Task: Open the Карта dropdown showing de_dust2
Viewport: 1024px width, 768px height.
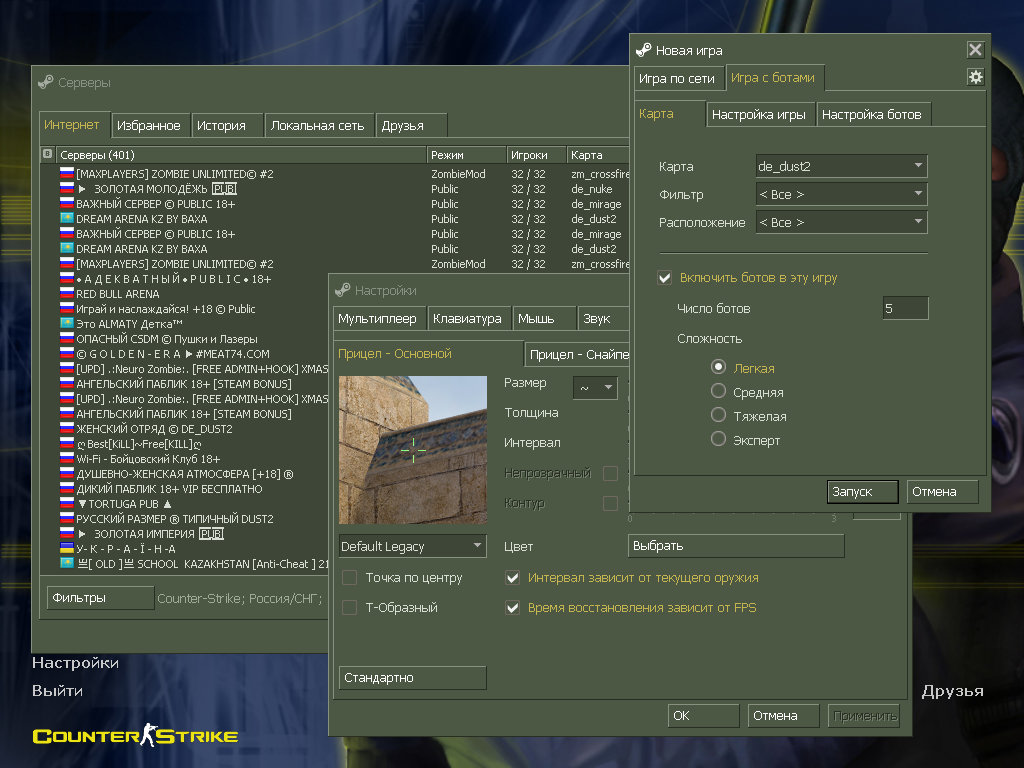Action: 841,166
